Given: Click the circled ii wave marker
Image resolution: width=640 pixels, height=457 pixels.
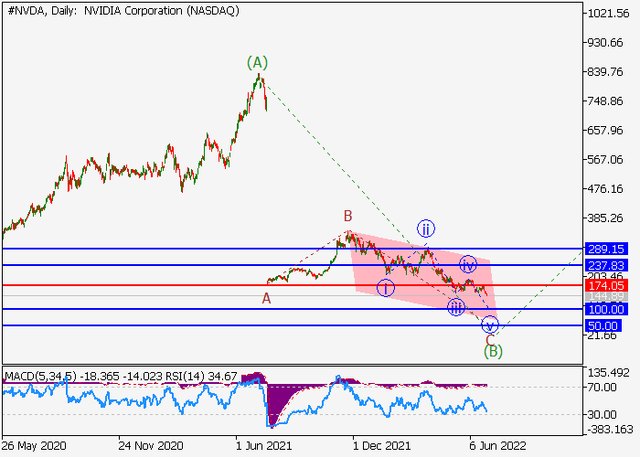Looking at the screenshot, I should [x=426, y=229].
